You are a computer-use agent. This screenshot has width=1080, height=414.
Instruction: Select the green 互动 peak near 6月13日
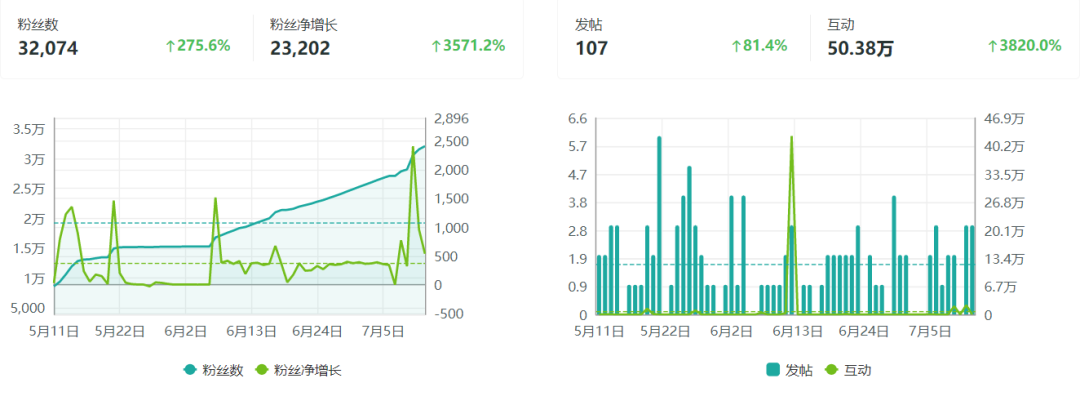(792, 138)
